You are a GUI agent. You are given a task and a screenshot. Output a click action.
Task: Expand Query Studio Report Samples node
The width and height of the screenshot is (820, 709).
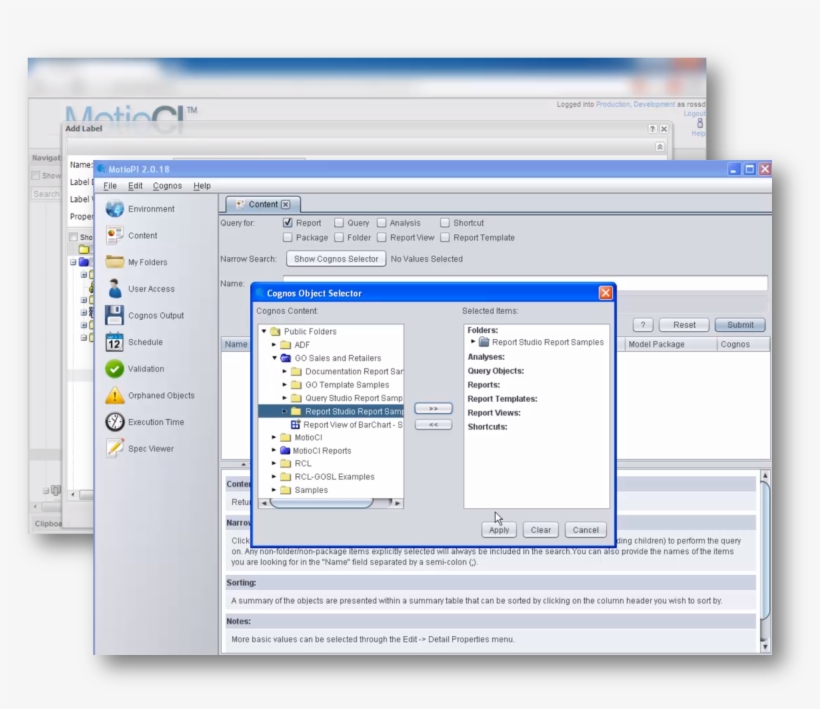point(284,398)
